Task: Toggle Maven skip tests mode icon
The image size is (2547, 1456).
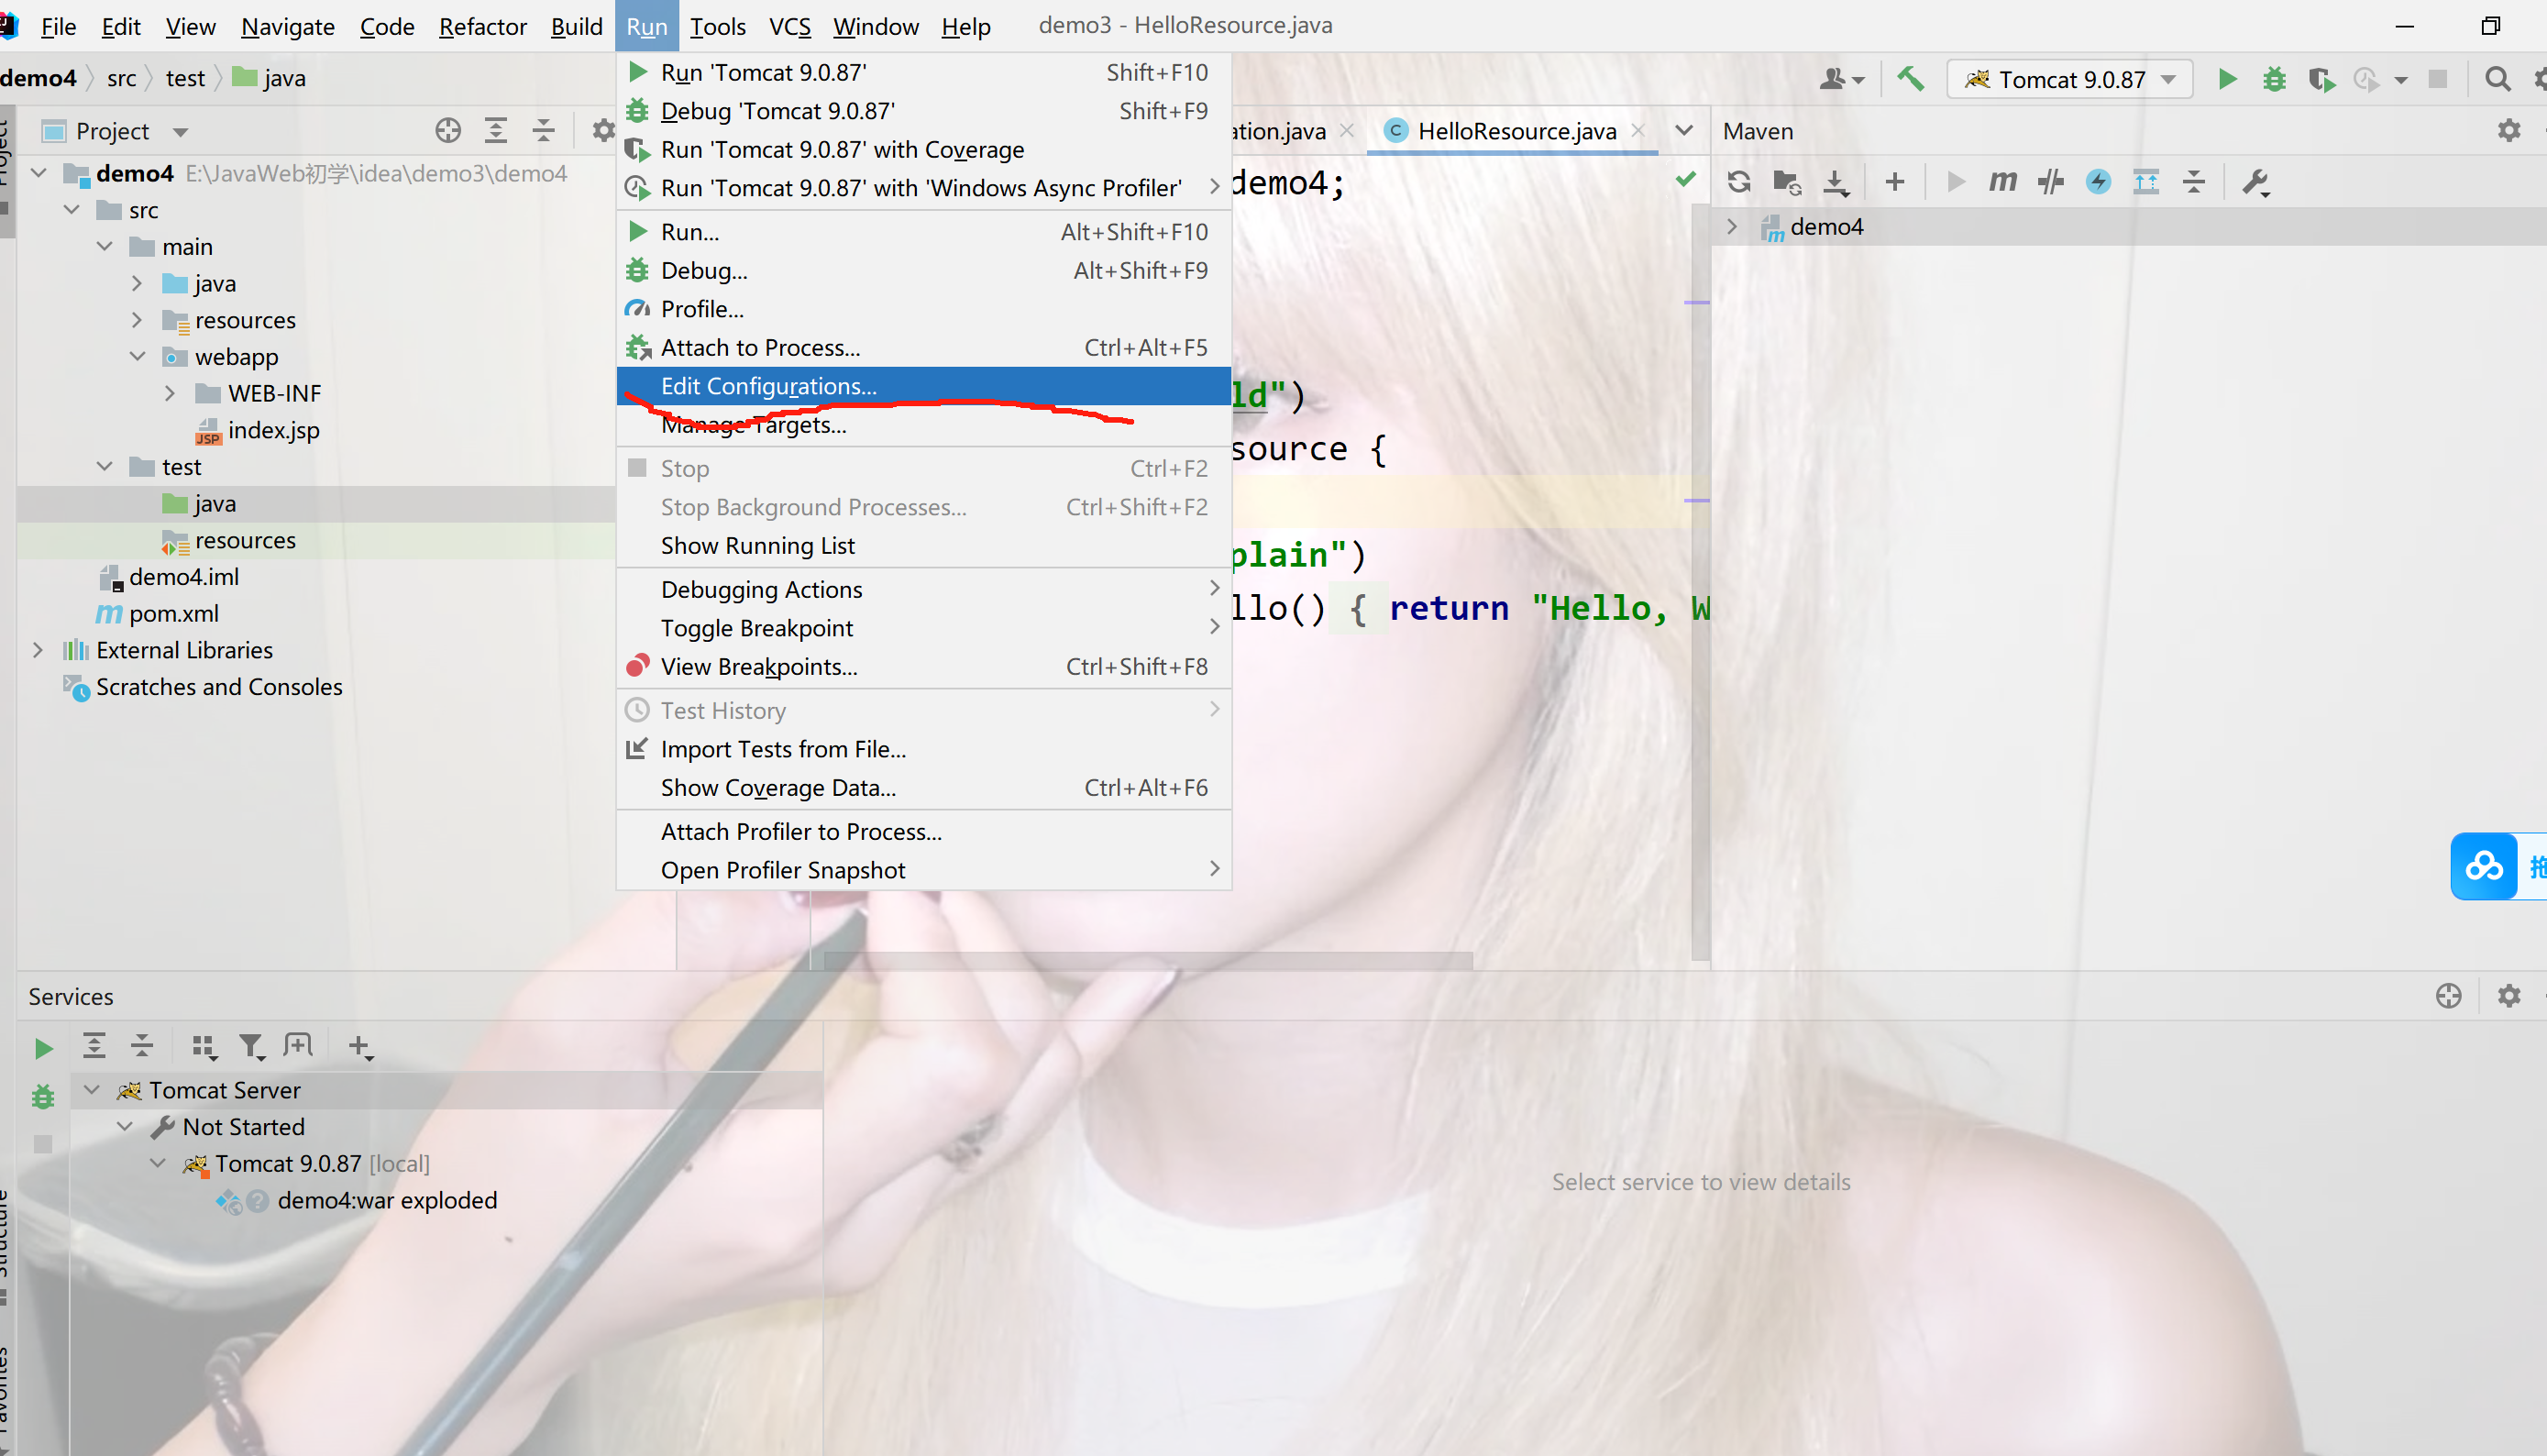Action: (x=2098, y=182)
